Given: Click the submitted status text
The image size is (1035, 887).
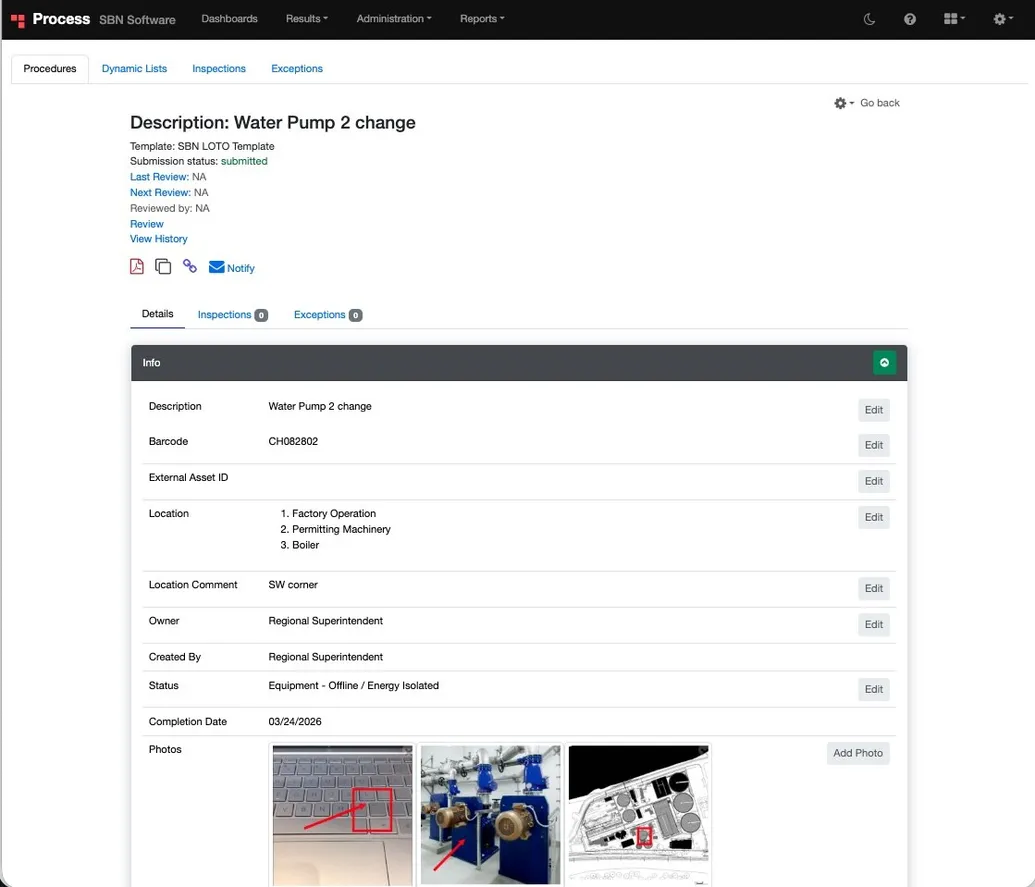Looking at the screenshot, I should click(x=244, y=161).
